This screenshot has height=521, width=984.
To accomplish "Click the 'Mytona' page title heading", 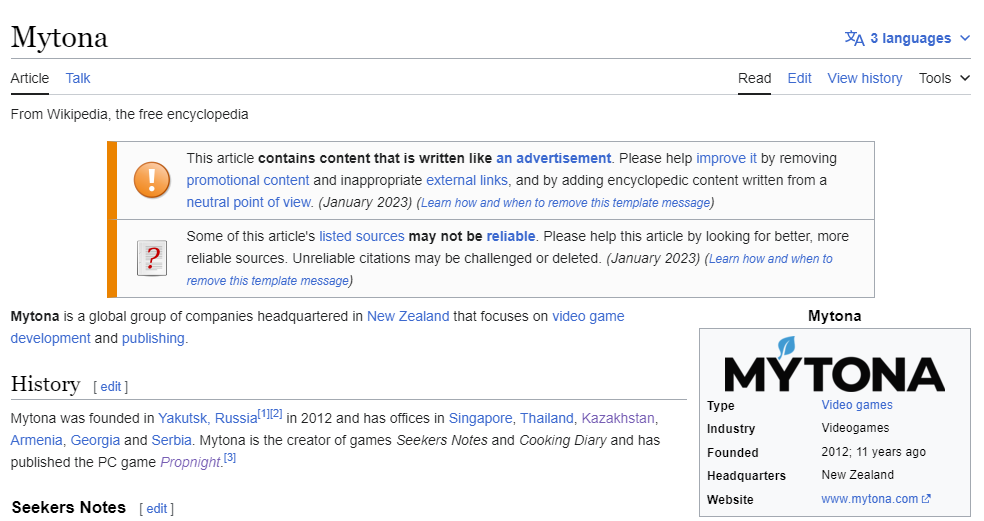I will point(59,38).
